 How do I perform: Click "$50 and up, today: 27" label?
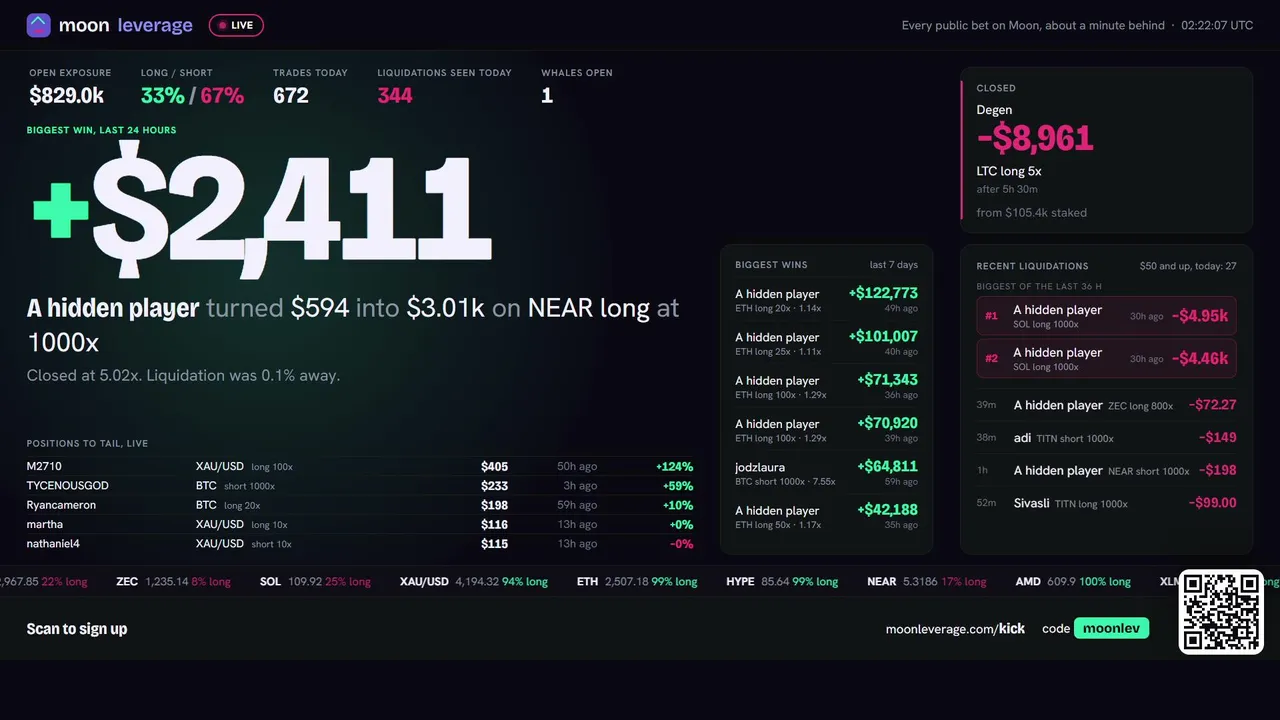coord(1188,266)
